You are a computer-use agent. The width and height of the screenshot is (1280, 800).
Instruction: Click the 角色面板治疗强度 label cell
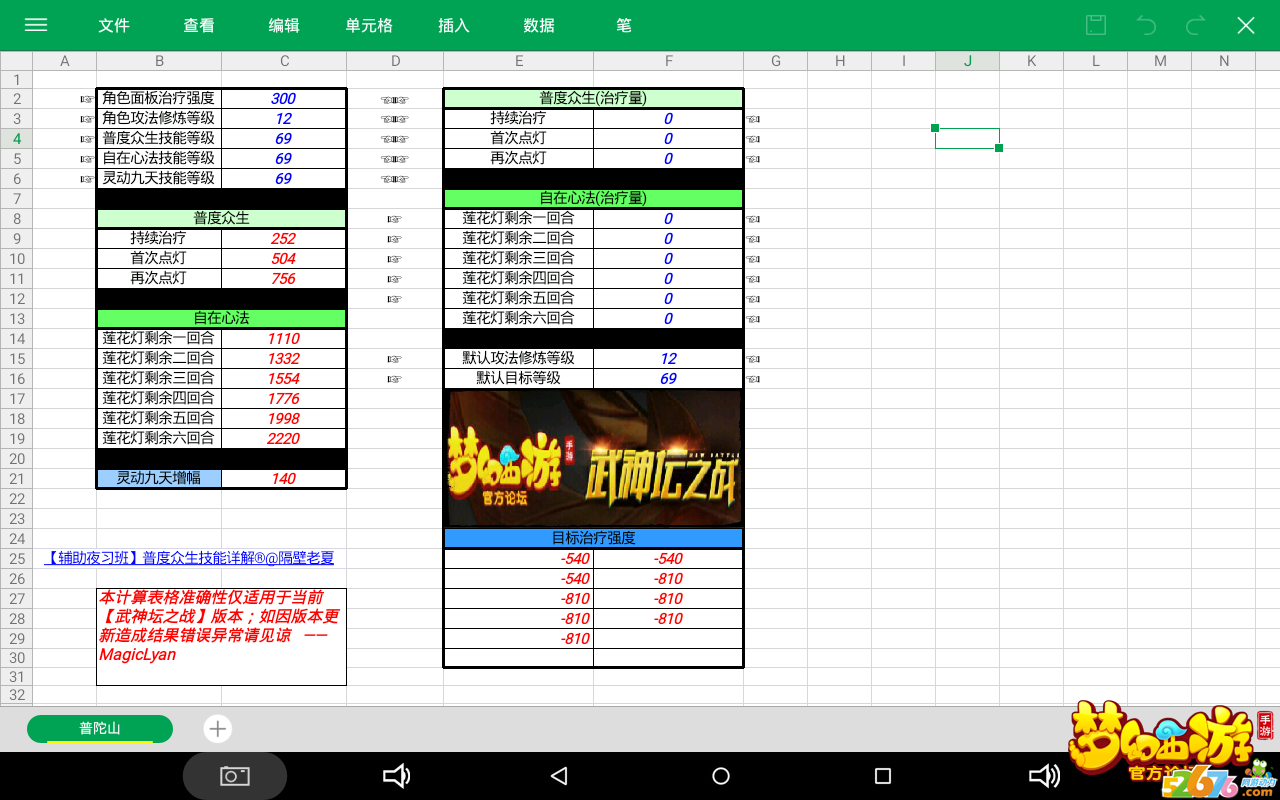pos(159,98)
